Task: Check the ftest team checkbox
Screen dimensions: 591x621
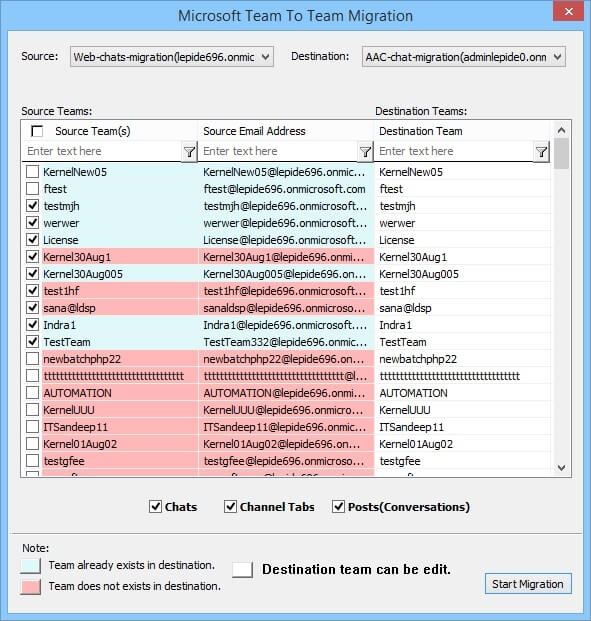Action: (32, 189)
